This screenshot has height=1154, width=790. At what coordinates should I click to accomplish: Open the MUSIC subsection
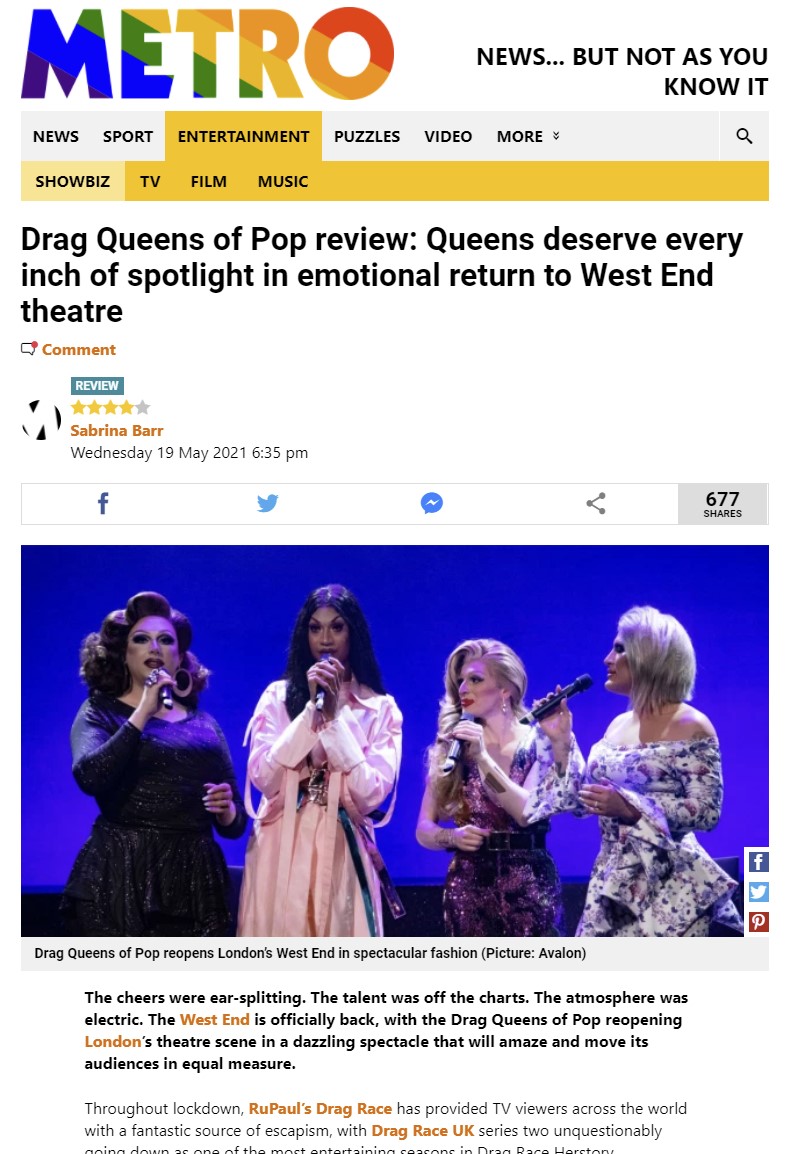point(283,181)
